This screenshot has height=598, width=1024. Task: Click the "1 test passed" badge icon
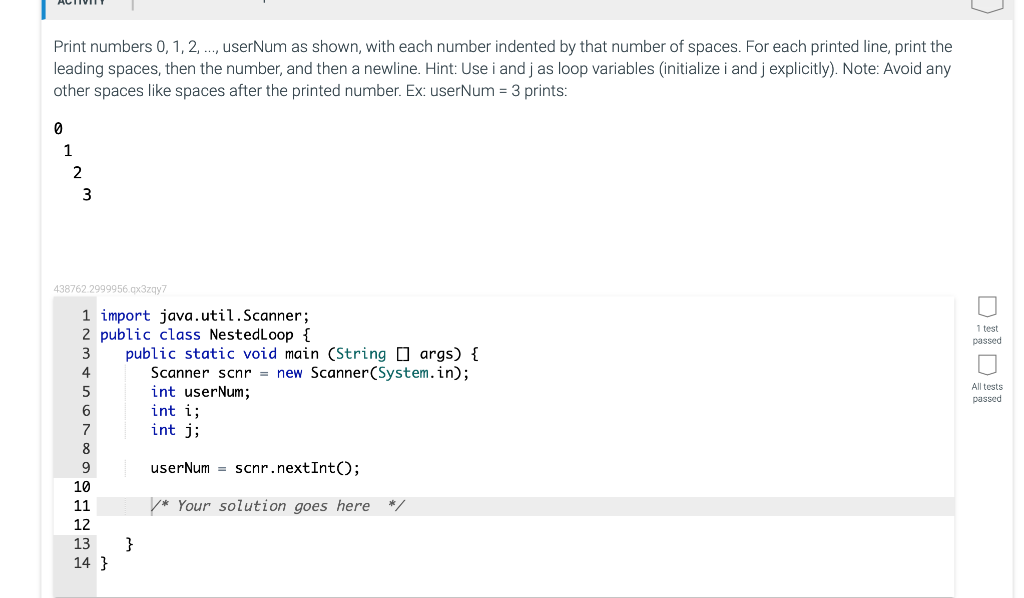(x=987, y=308)
